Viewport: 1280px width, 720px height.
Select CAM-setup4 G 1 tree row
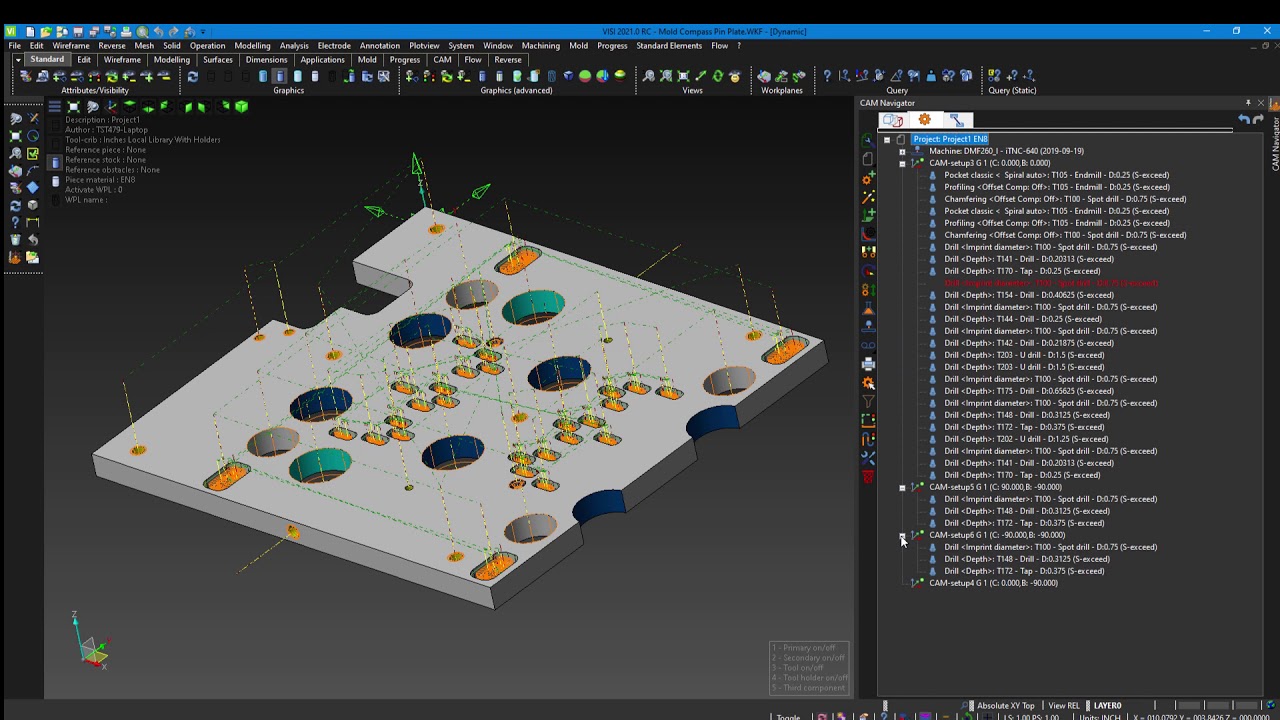coord(993,583)
